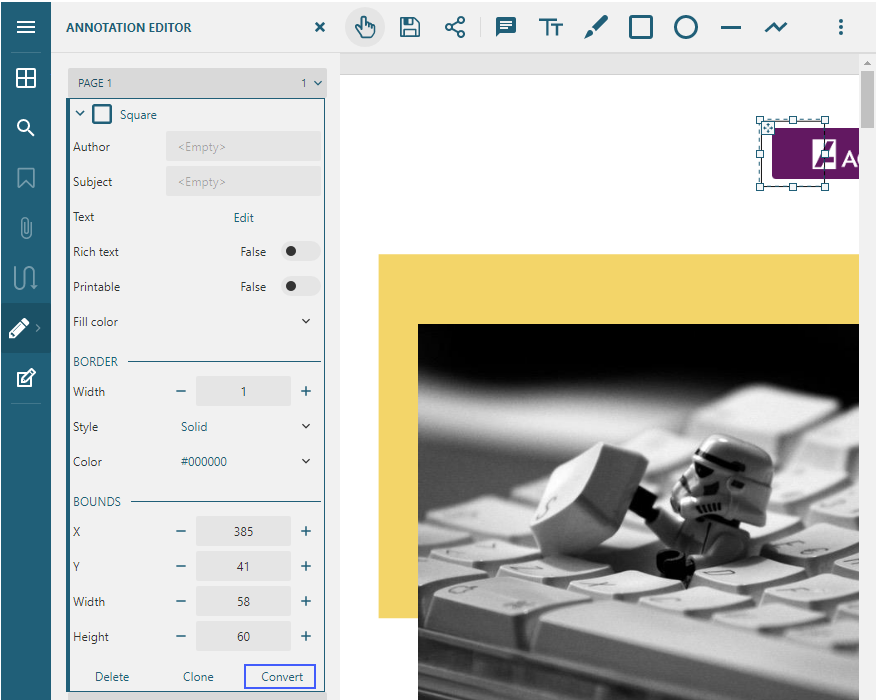Open the article threads panel
This screenshot has width=879, height=700.
(x=26, y=277)
